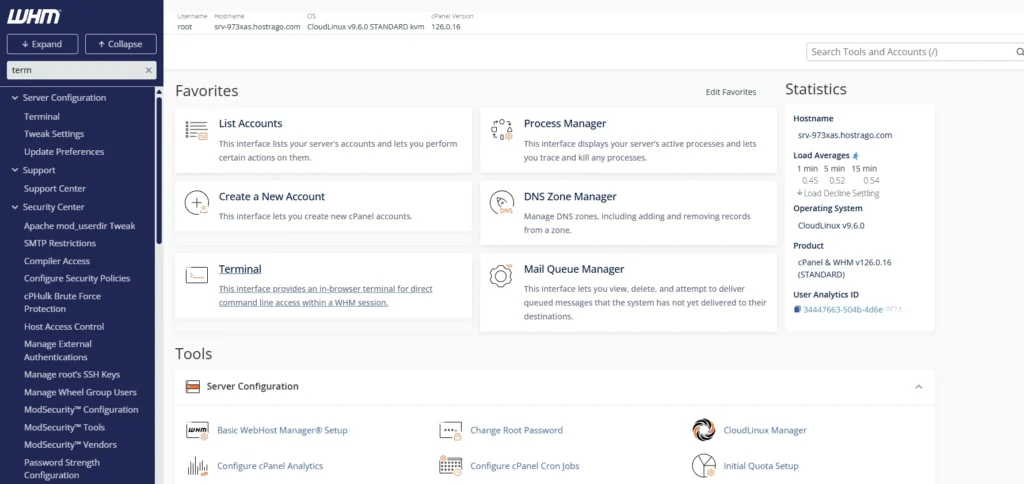The width and height of the screenshot is (1024, 484).
Task: Open Update Preferences in the sidebar
Action: (x=64, y=152)
